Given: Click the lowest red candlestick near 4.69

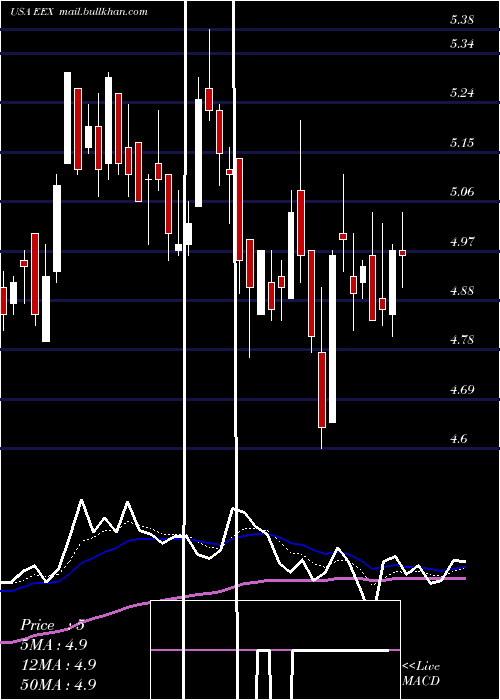Looking at the screenshot, I should pos(322,390).
